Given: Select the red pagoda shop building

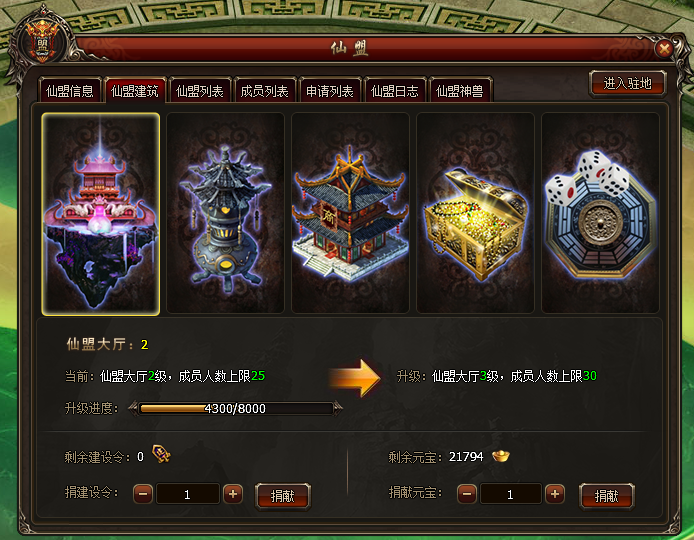Looking at the screenshot, I should point(350,213).
